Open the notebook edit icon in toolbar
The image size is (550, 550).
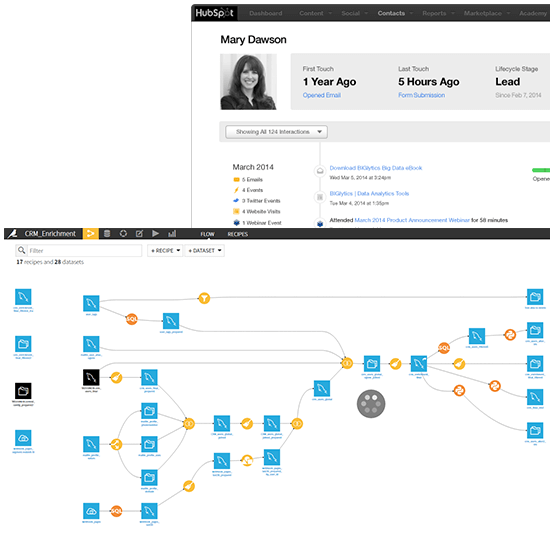pyautogui.click(x=139, y=233)
